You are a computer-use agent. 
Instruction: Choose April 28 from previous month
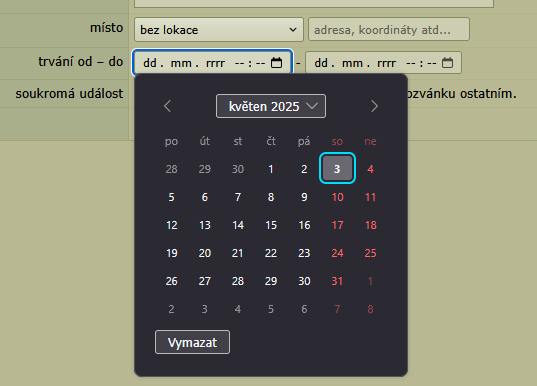pos(172,169)
